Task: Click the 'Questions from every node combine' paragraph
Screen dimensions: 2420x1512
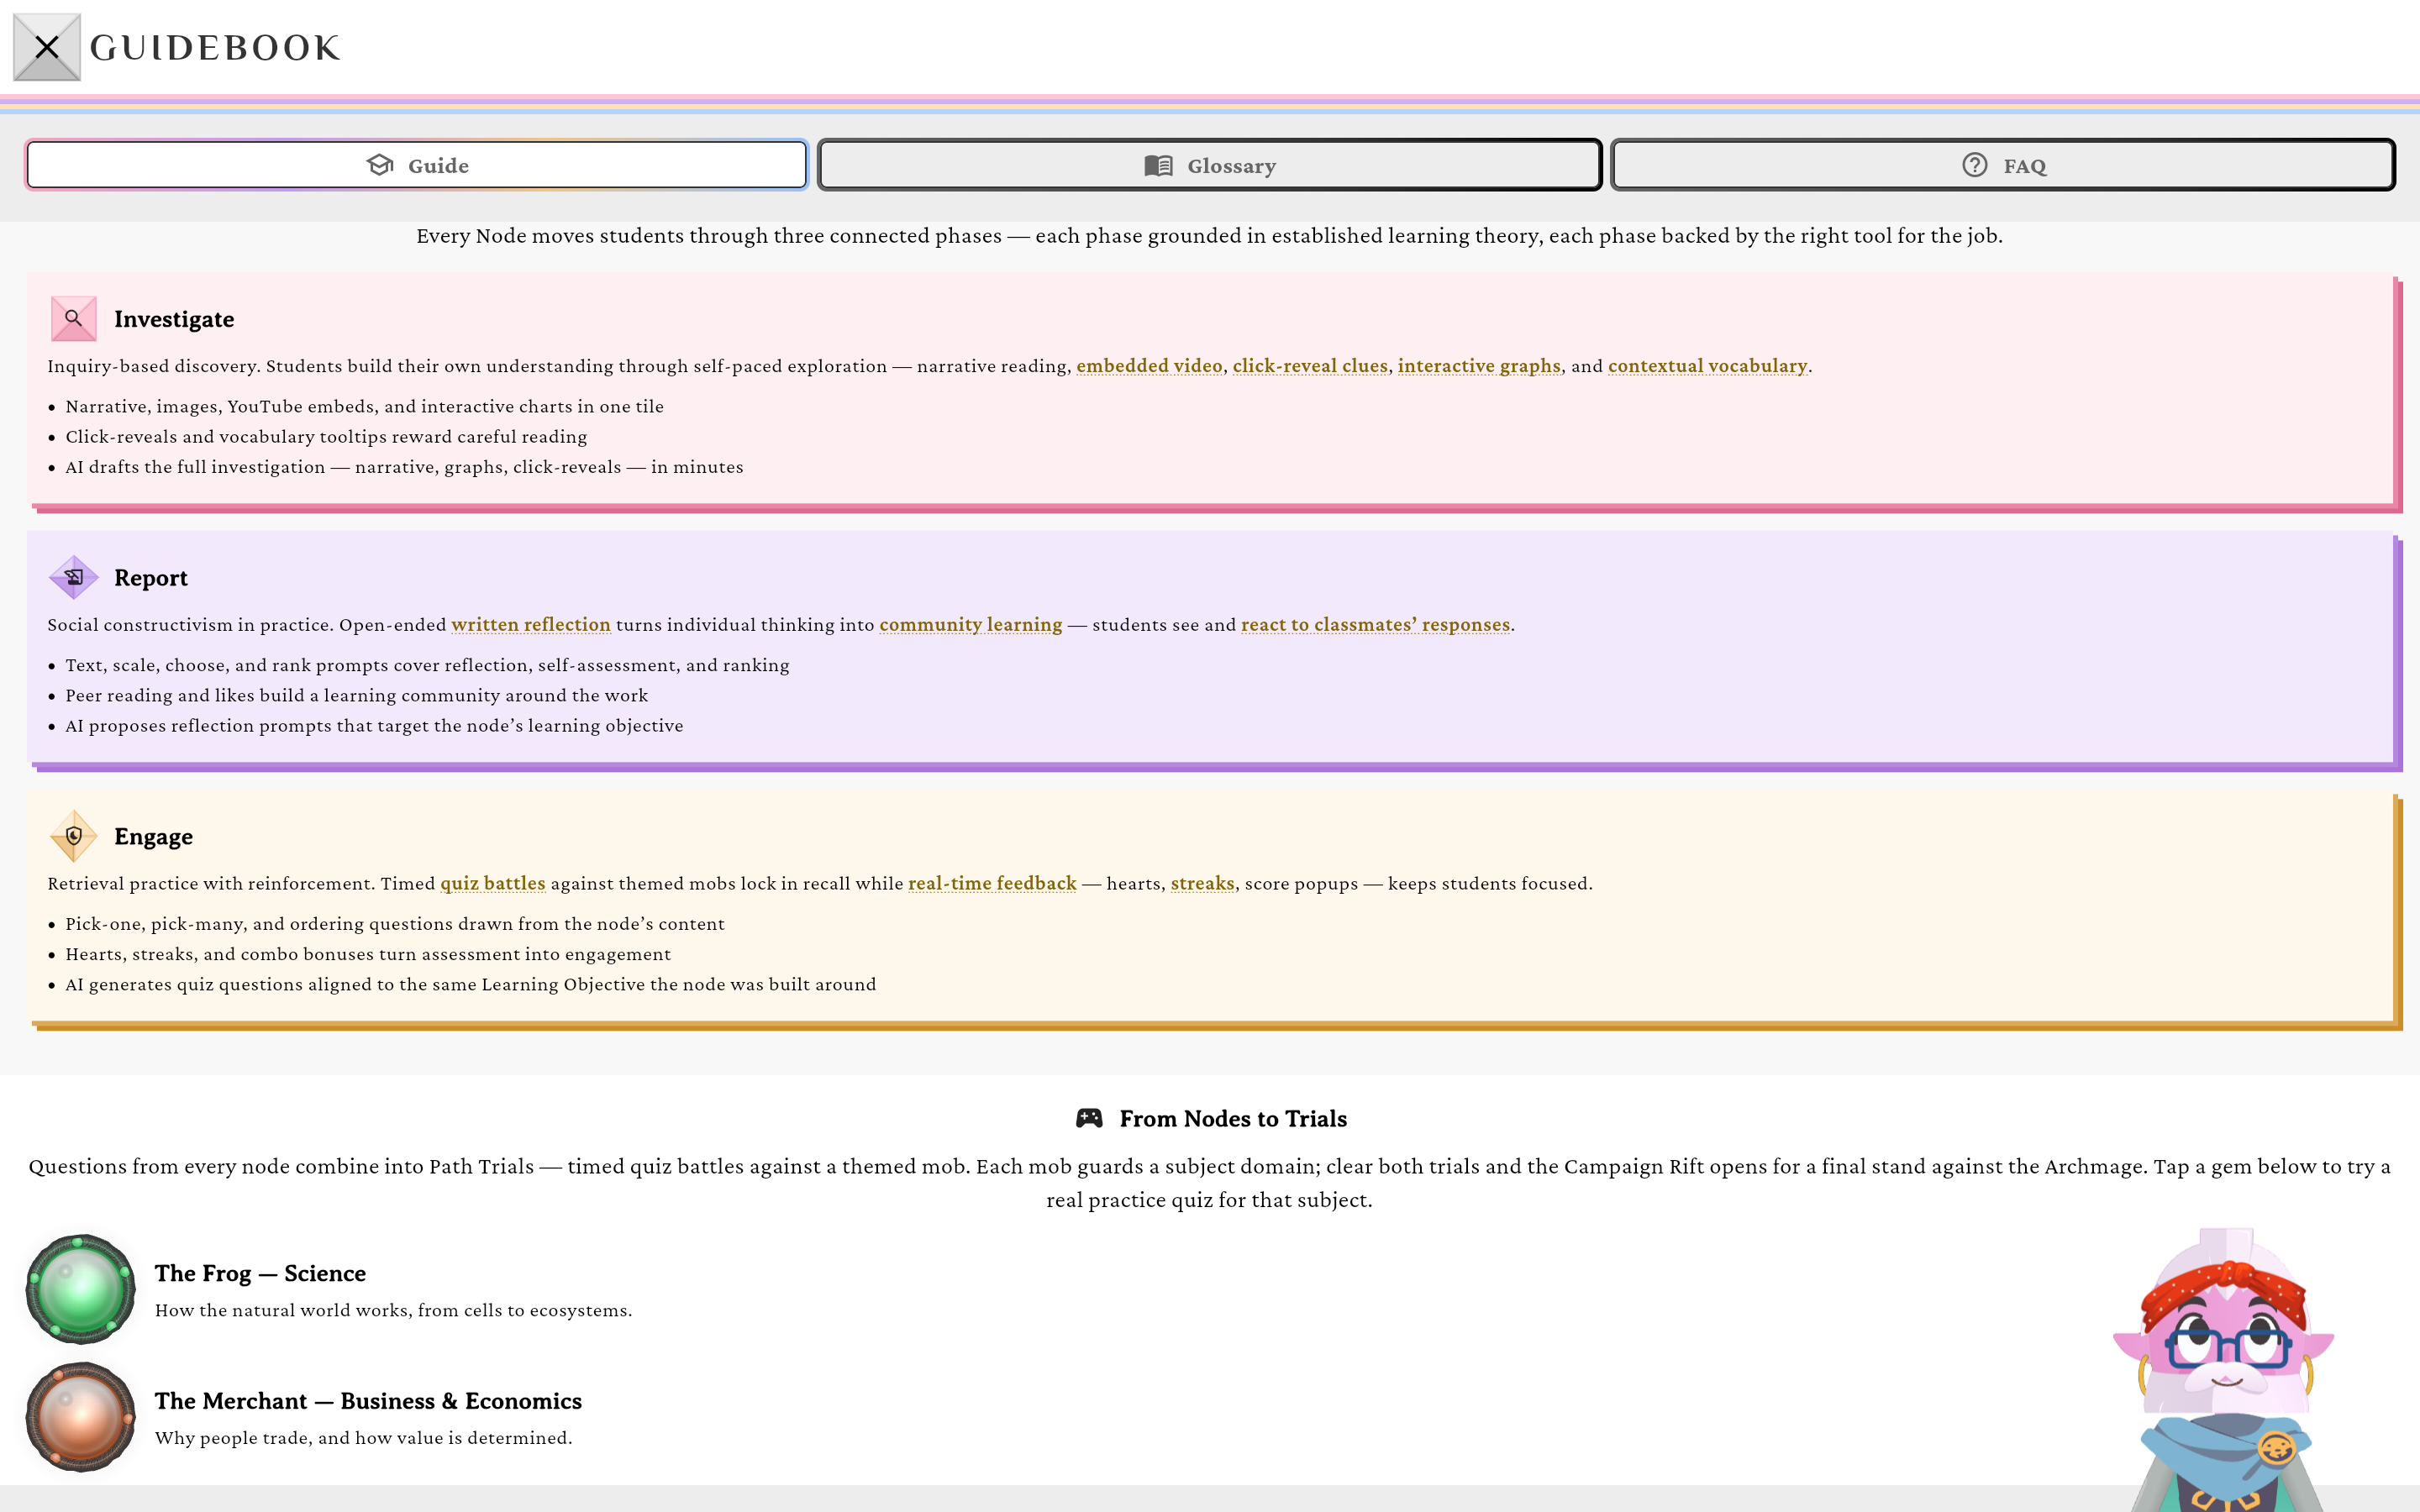Action: pos(1210,1183)
